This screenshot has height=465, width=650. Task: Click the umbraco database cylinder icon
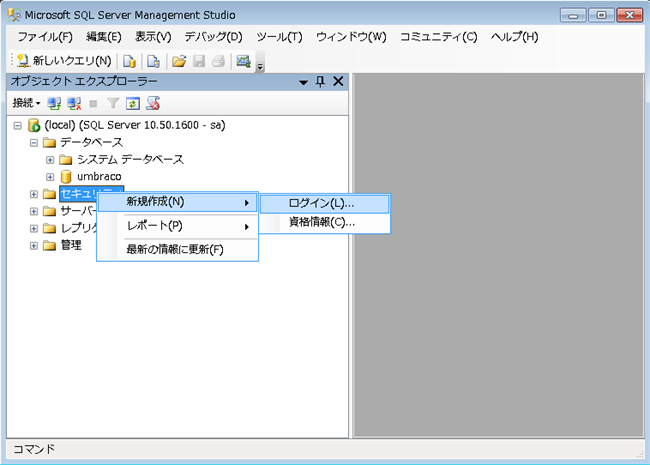click(66, 177)
